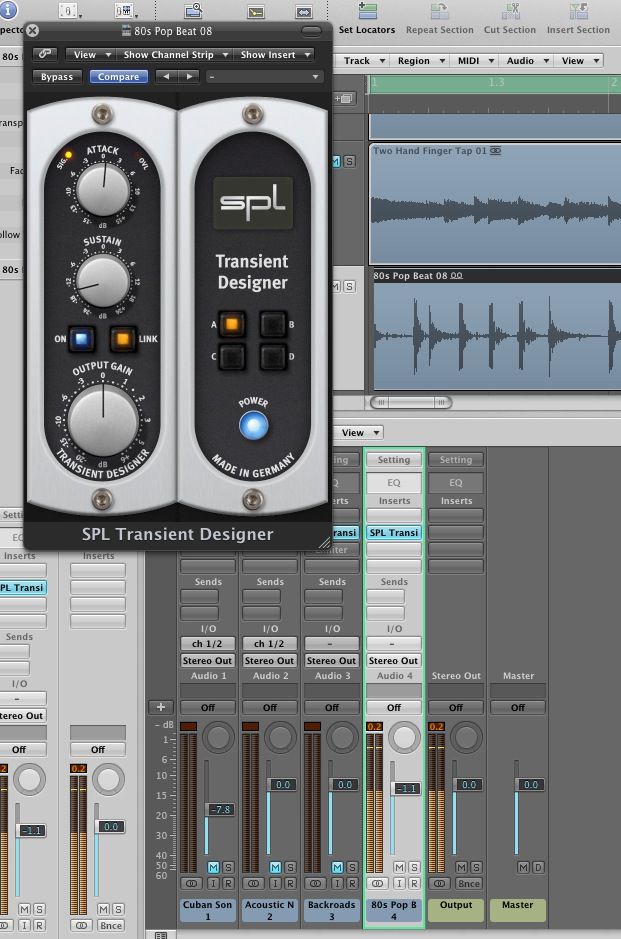This screenshot has width=621, height=939.
Task: Open automation mode Off on Audio 3
Action: 332,707
